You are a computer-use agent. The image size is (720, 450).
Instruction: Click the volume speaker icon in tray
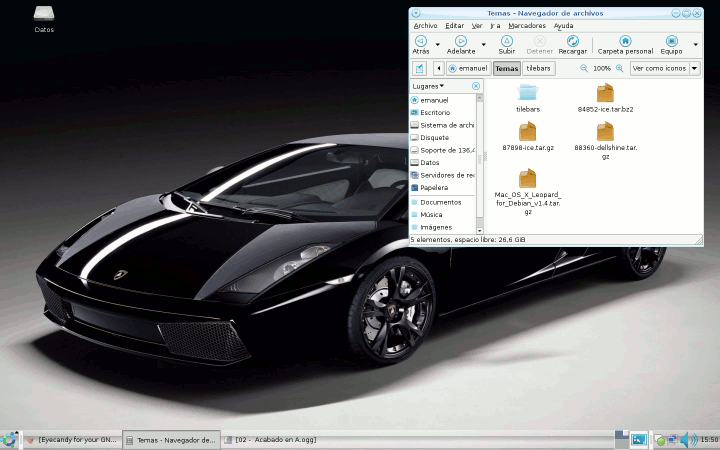click(688, 439)
